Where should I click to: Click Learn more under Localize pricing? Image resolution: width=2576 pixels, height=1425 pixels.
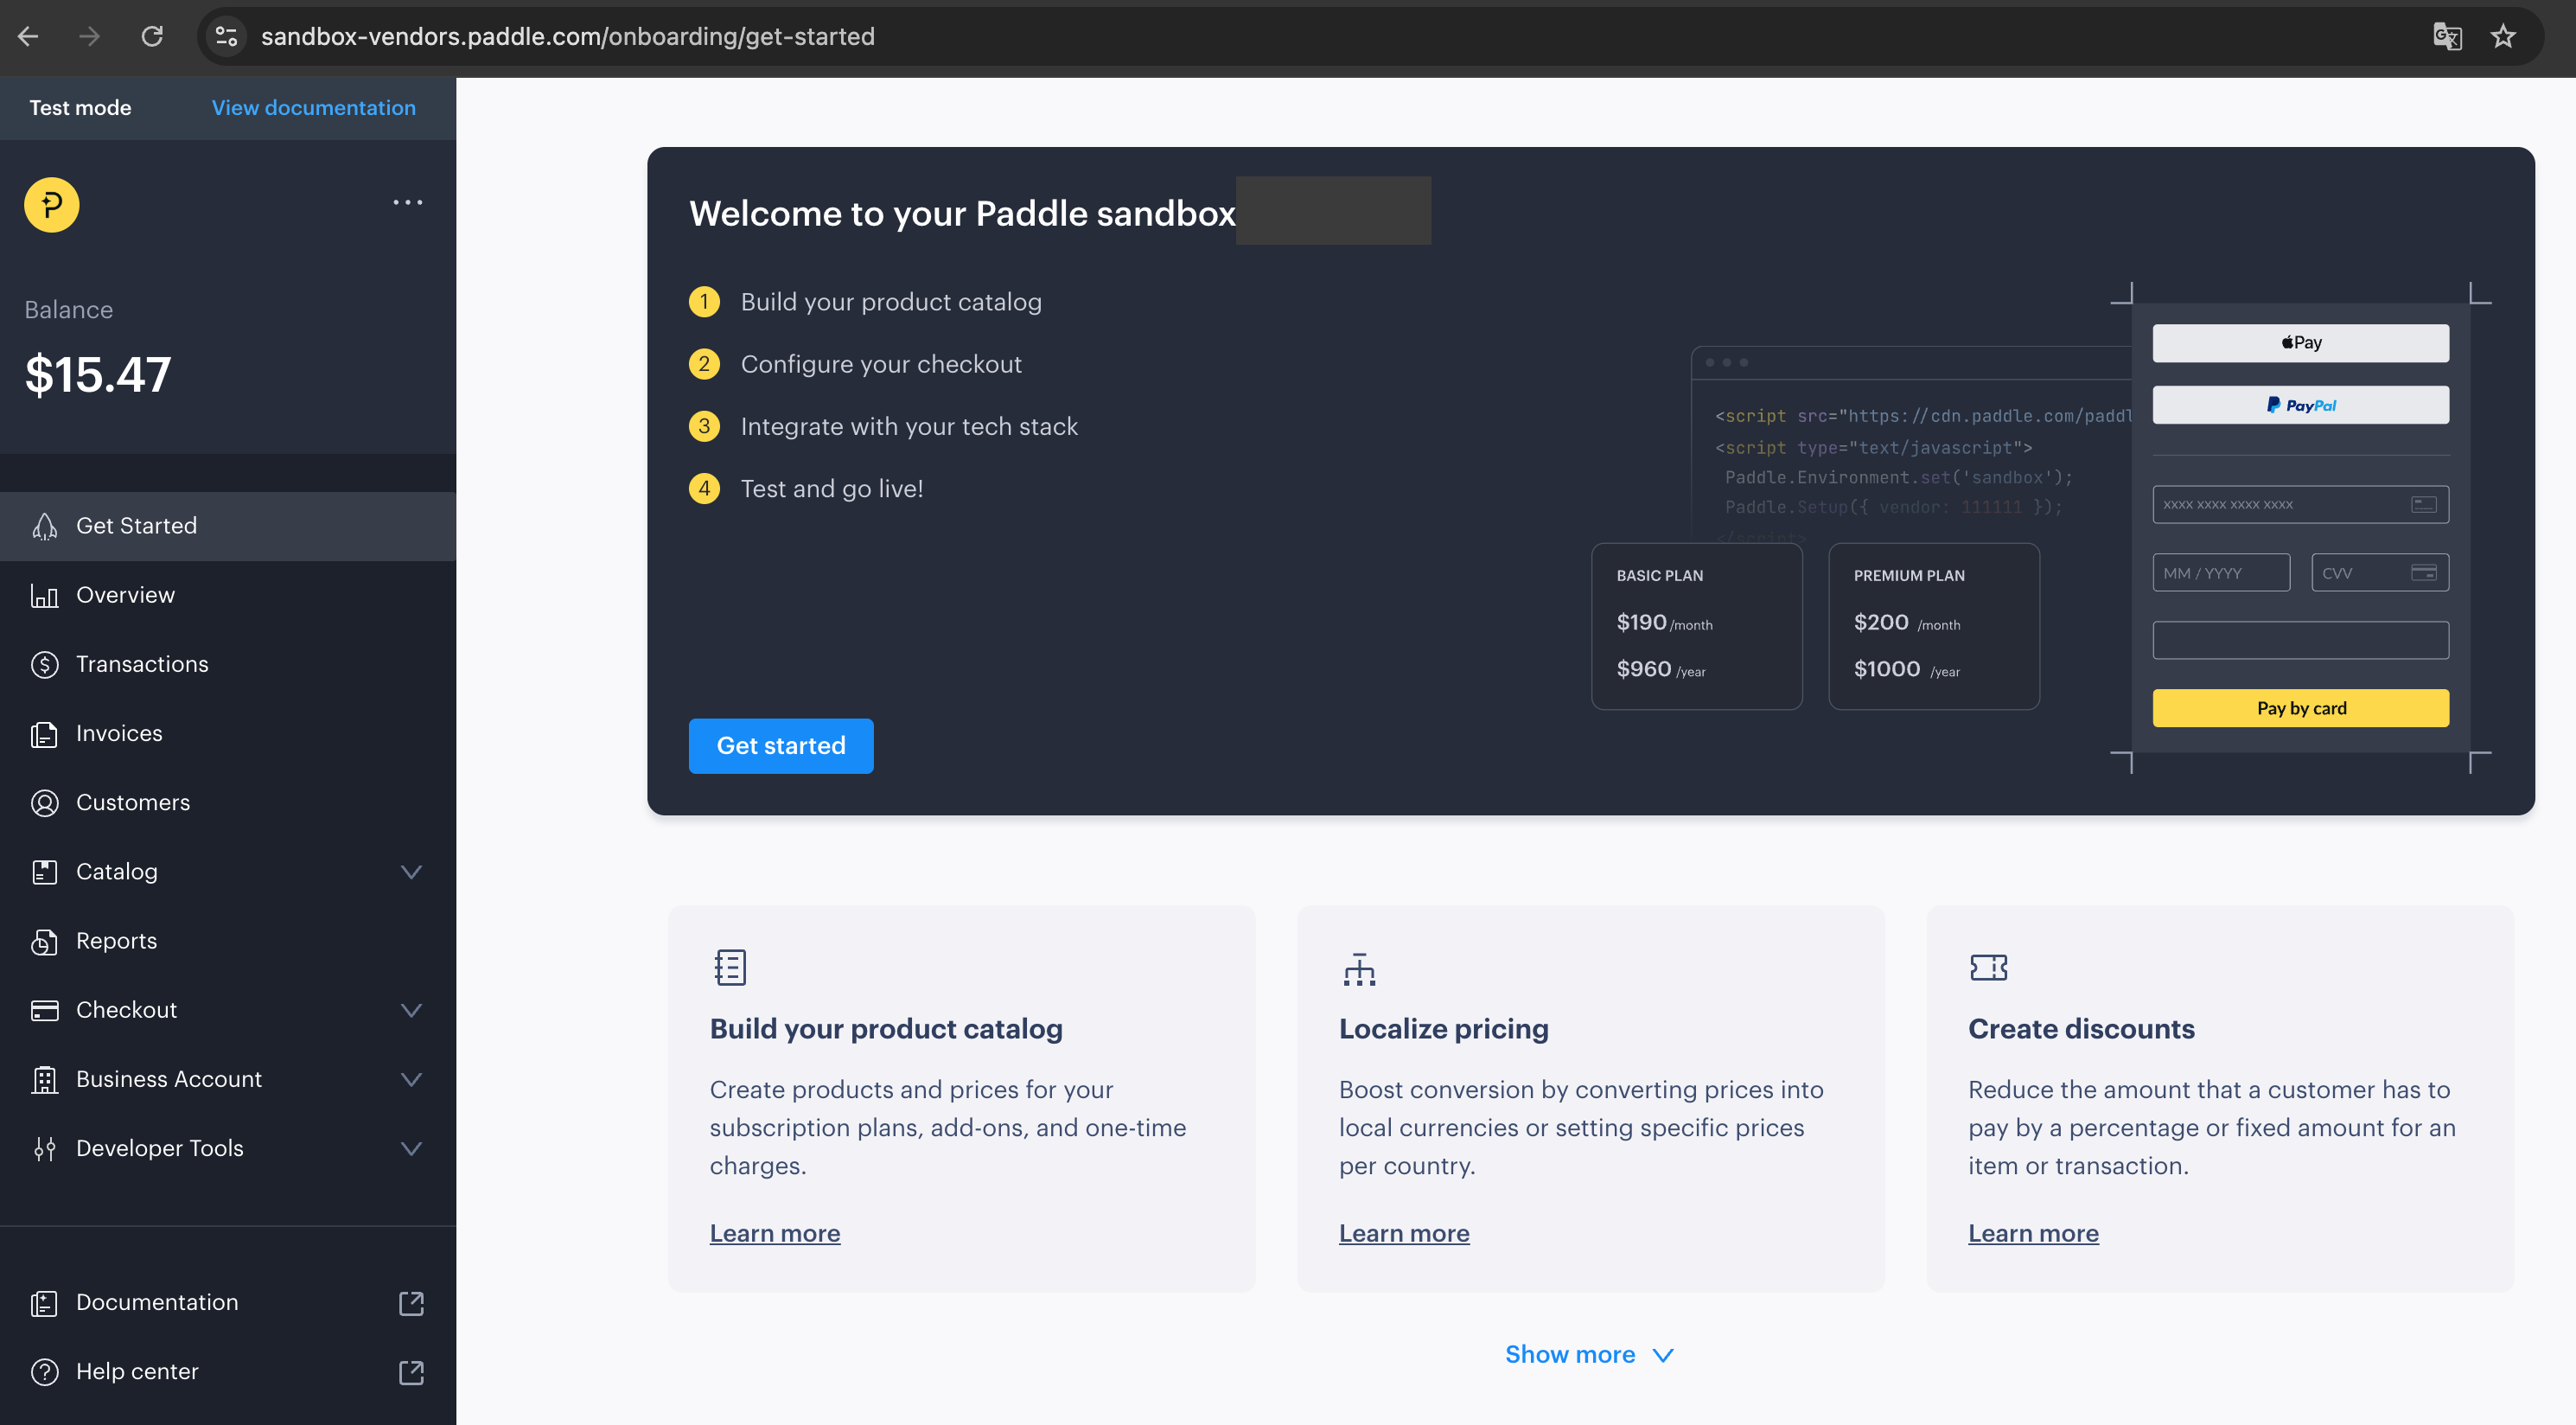click(x=1403, y=1234)
